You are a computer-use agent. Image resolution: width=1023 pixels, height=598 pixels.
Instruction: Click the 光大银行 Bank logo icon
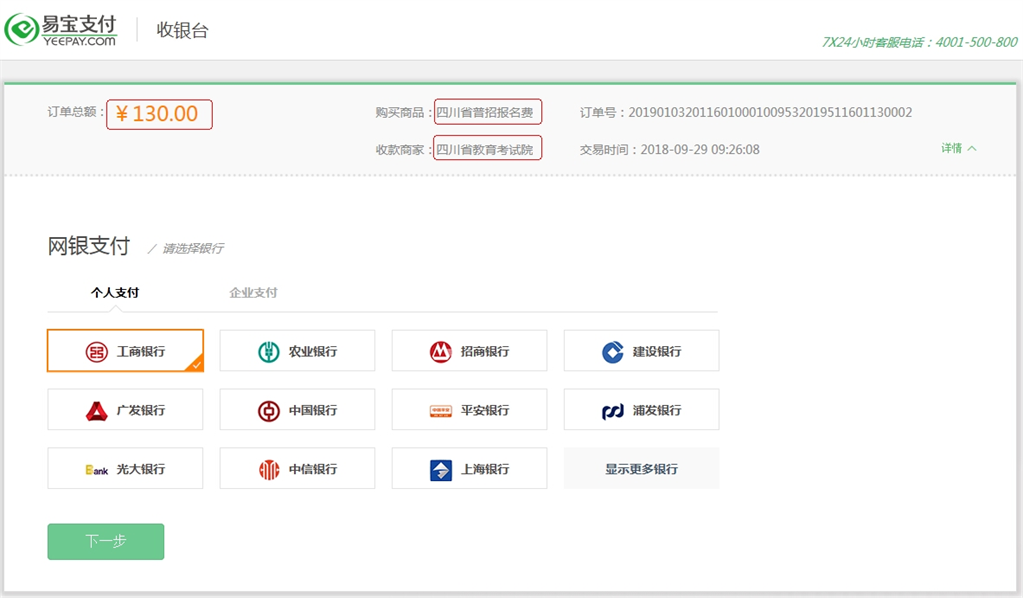97,470
